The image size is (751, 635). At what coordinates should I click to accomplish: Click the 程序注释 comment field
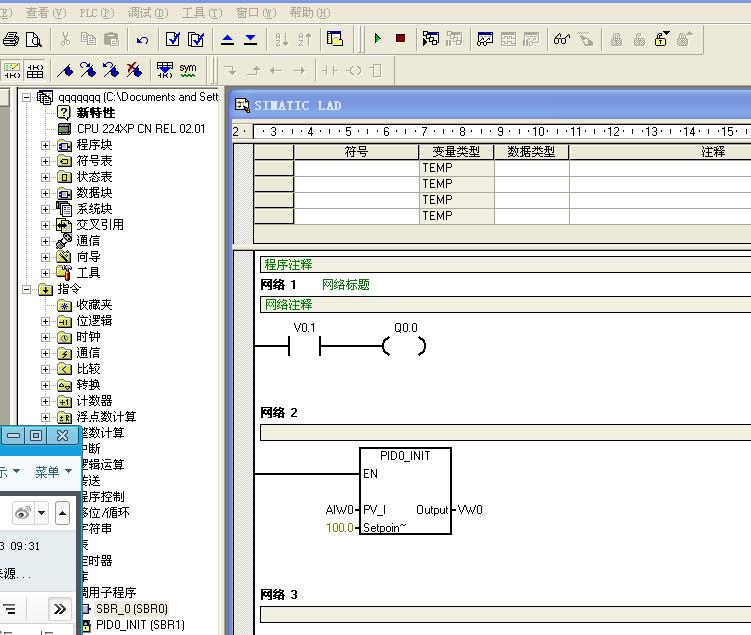505,265
